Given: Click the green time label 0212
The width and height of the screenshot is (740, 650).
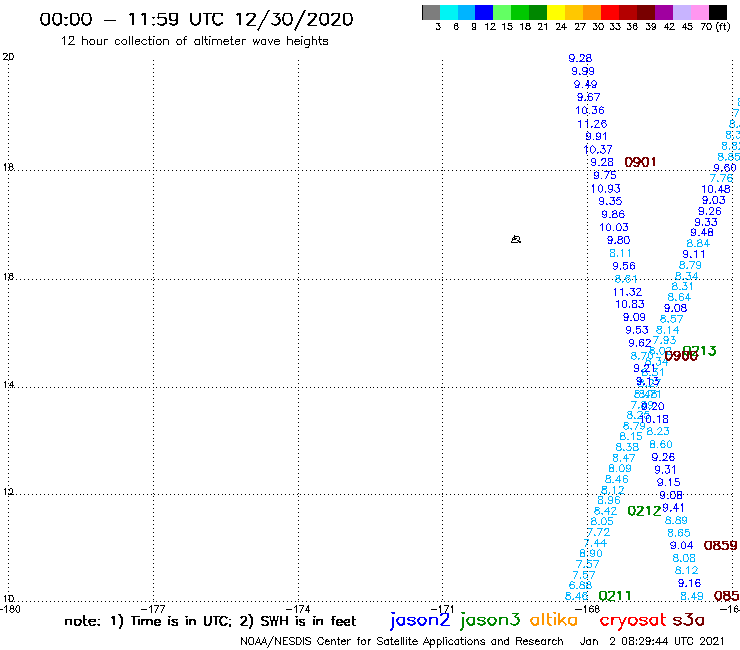Looking at the screenshot, I should [644, 511].
